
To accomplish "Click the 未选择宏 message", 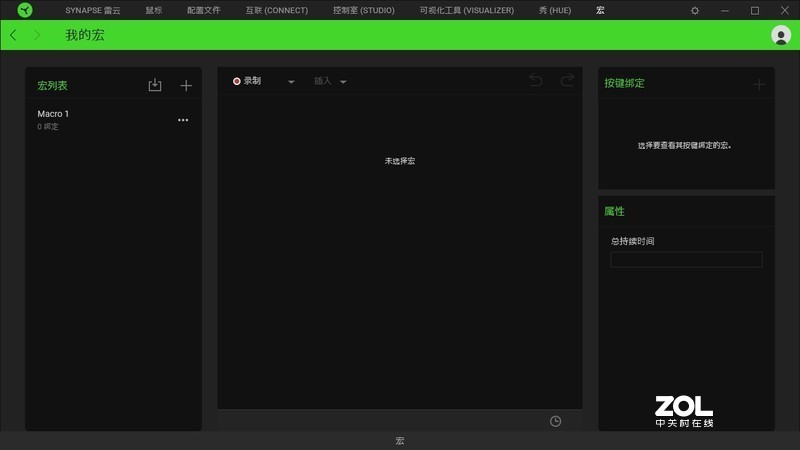I will point(399,161).
